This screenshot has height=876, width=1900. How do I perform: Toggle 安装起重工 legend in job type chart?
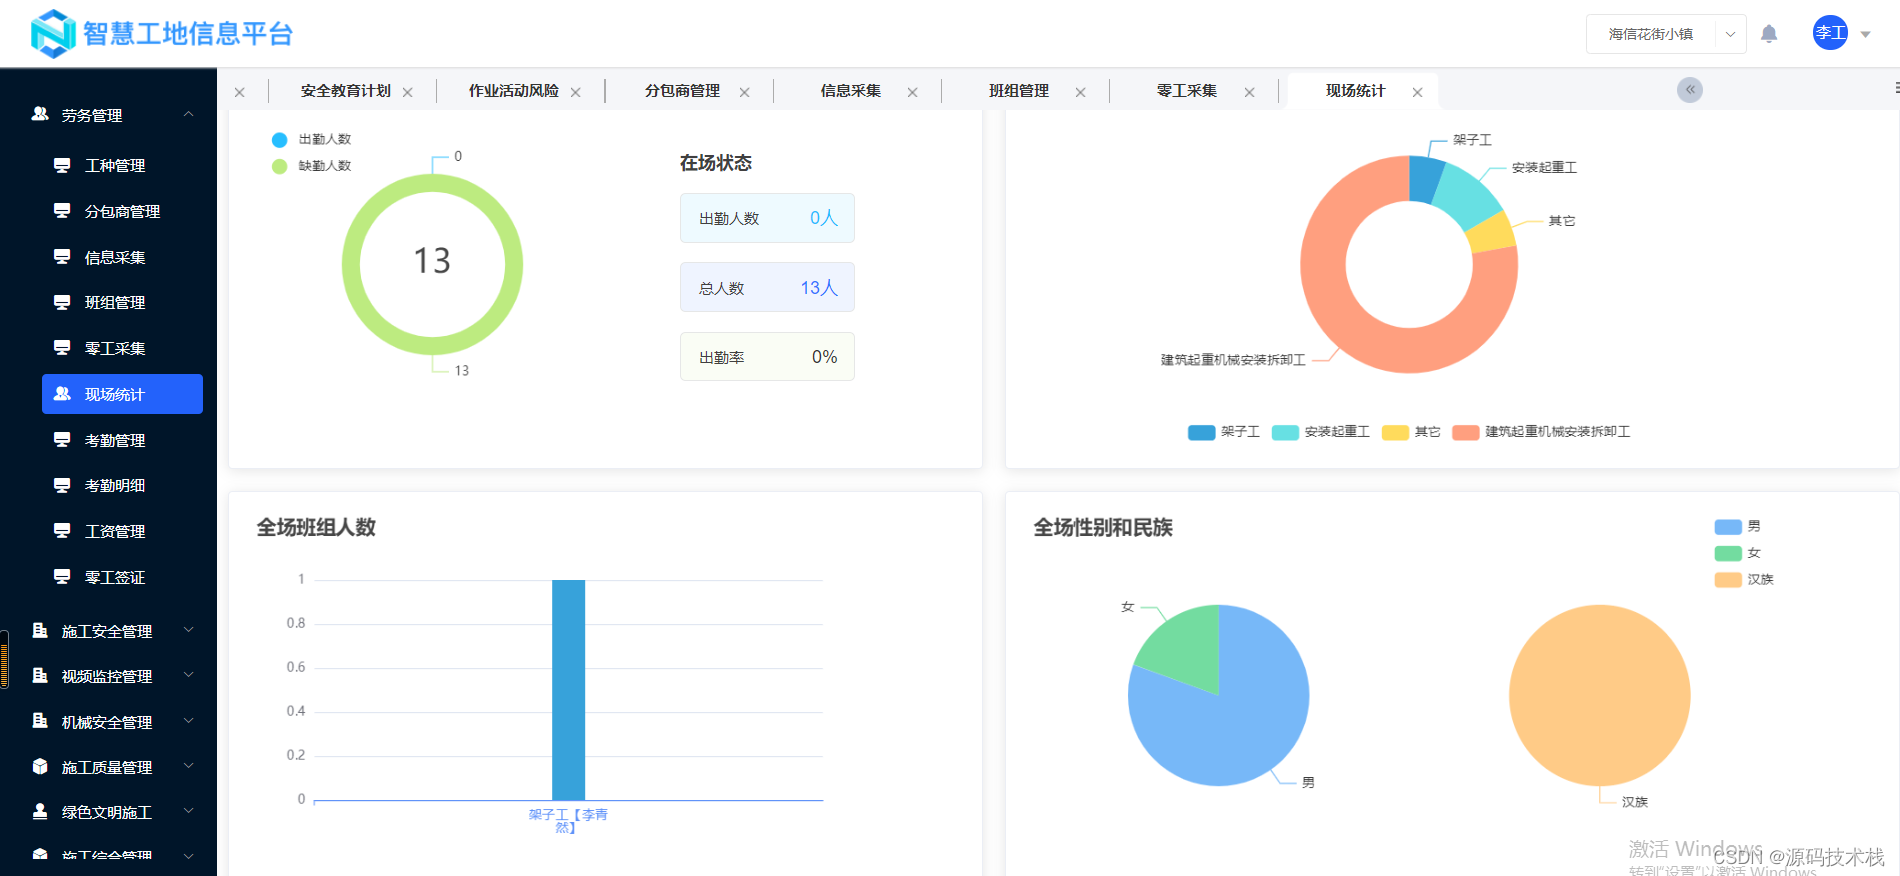coord(1321,432)
